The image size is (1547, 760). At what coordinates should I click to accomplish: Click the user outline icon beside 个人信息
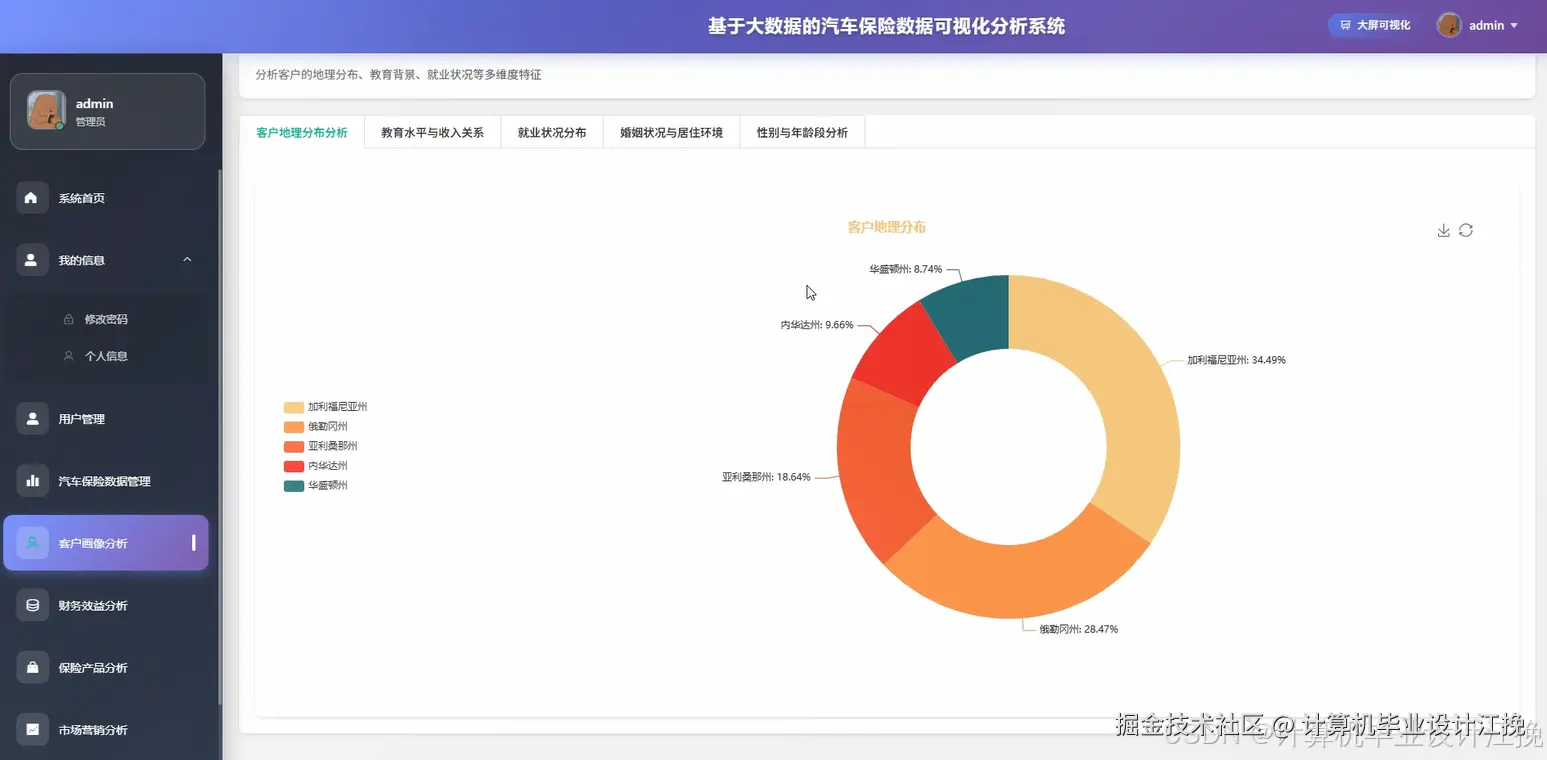pos(68,356)
